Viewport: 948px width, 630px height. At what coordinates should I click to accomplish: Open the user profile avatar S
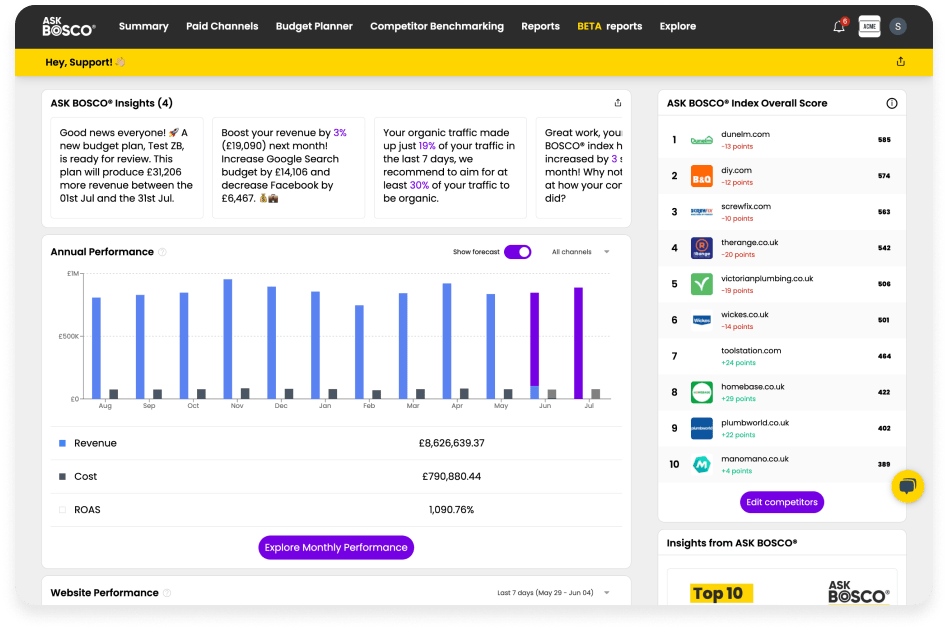click(x=897, y=26)
